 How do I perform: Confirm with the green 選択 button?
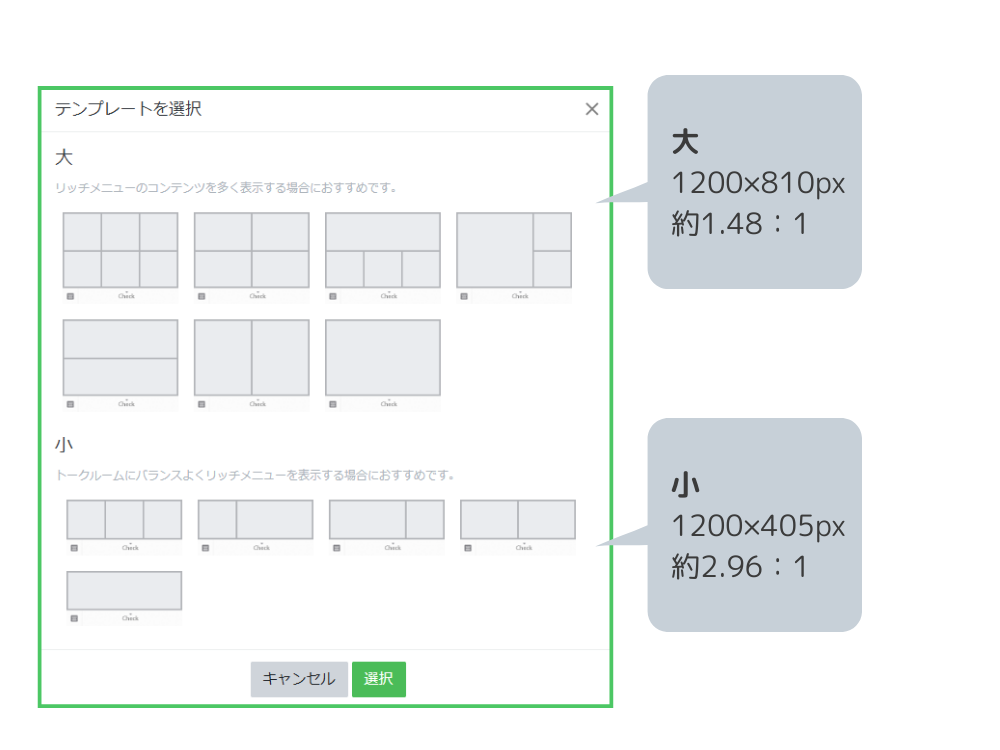pos(378,679)
